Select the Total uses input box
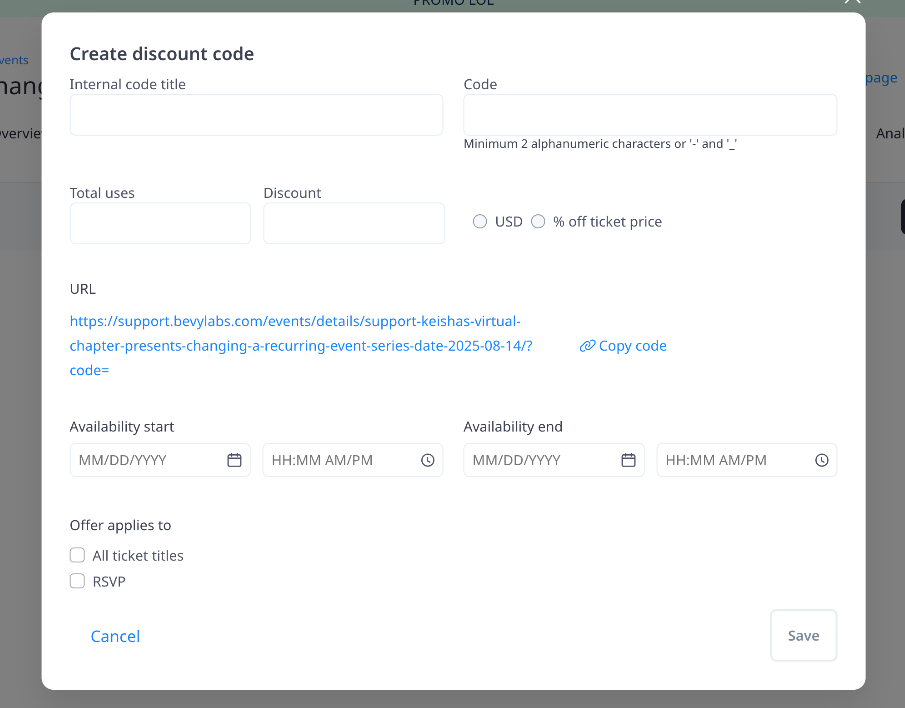Screen dimensions: 905x708 (x=160, y=223)
